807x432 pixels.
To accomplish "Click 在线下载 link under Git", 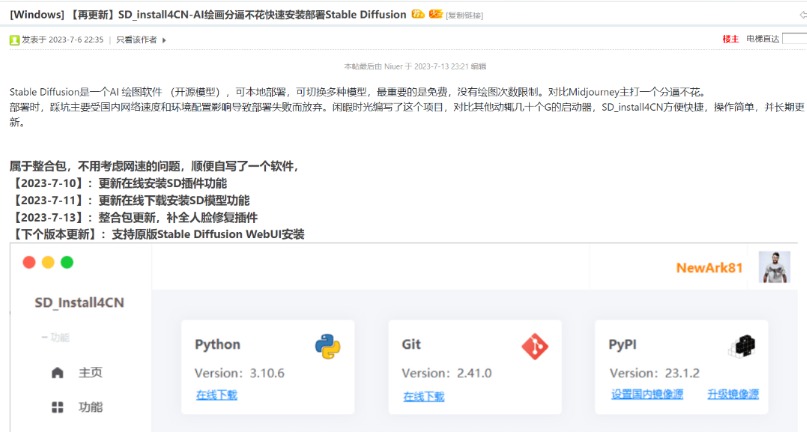I will 424,396.
